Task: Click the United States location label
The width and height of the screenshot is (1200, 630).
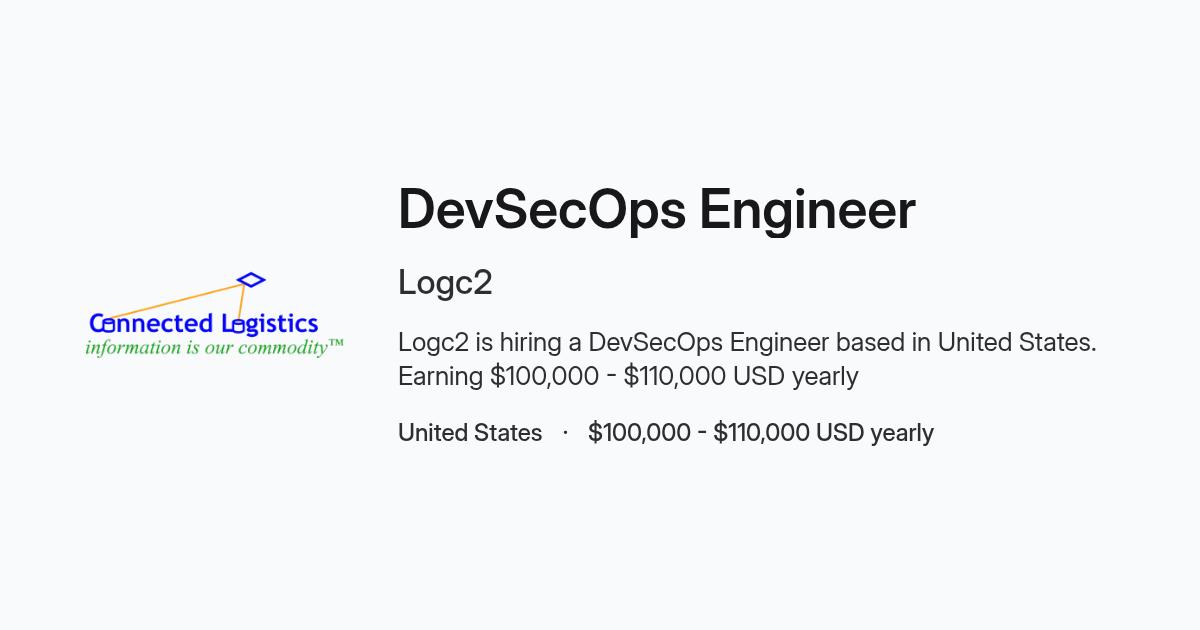Action: coord(470,432)
